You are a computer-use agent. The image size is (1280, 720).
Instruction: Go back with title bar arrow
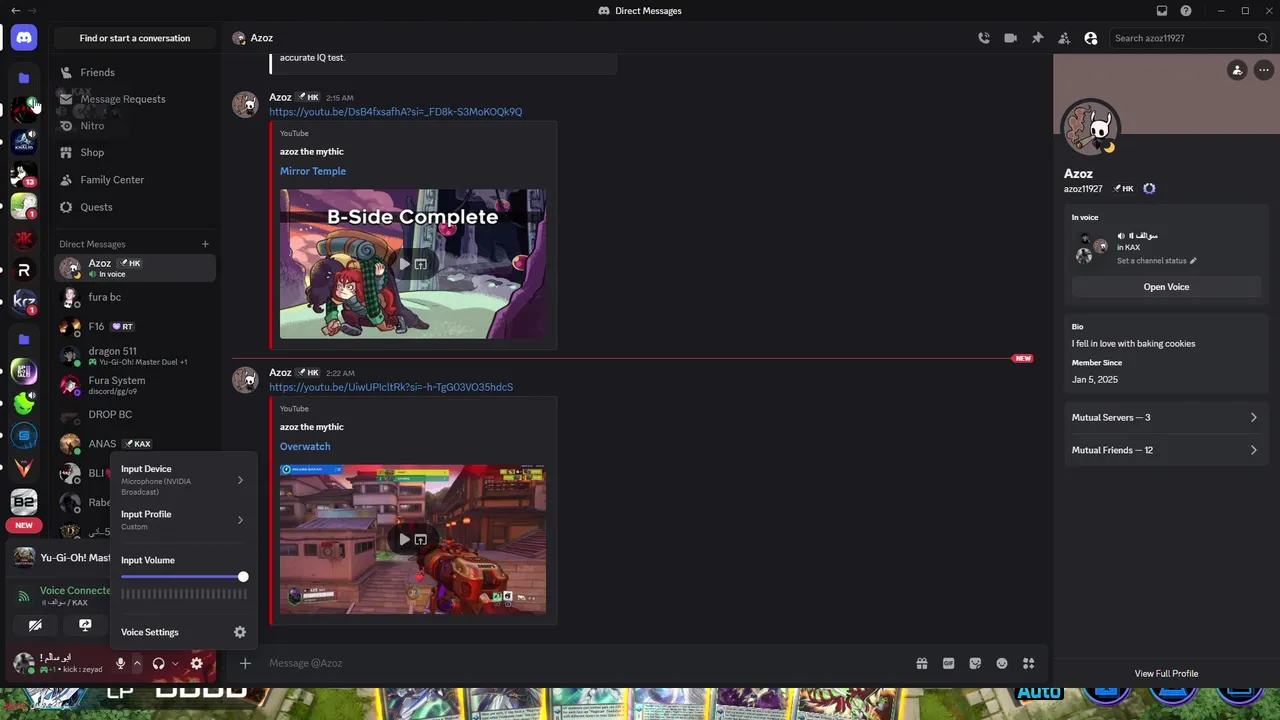click(x=15, y=11)
